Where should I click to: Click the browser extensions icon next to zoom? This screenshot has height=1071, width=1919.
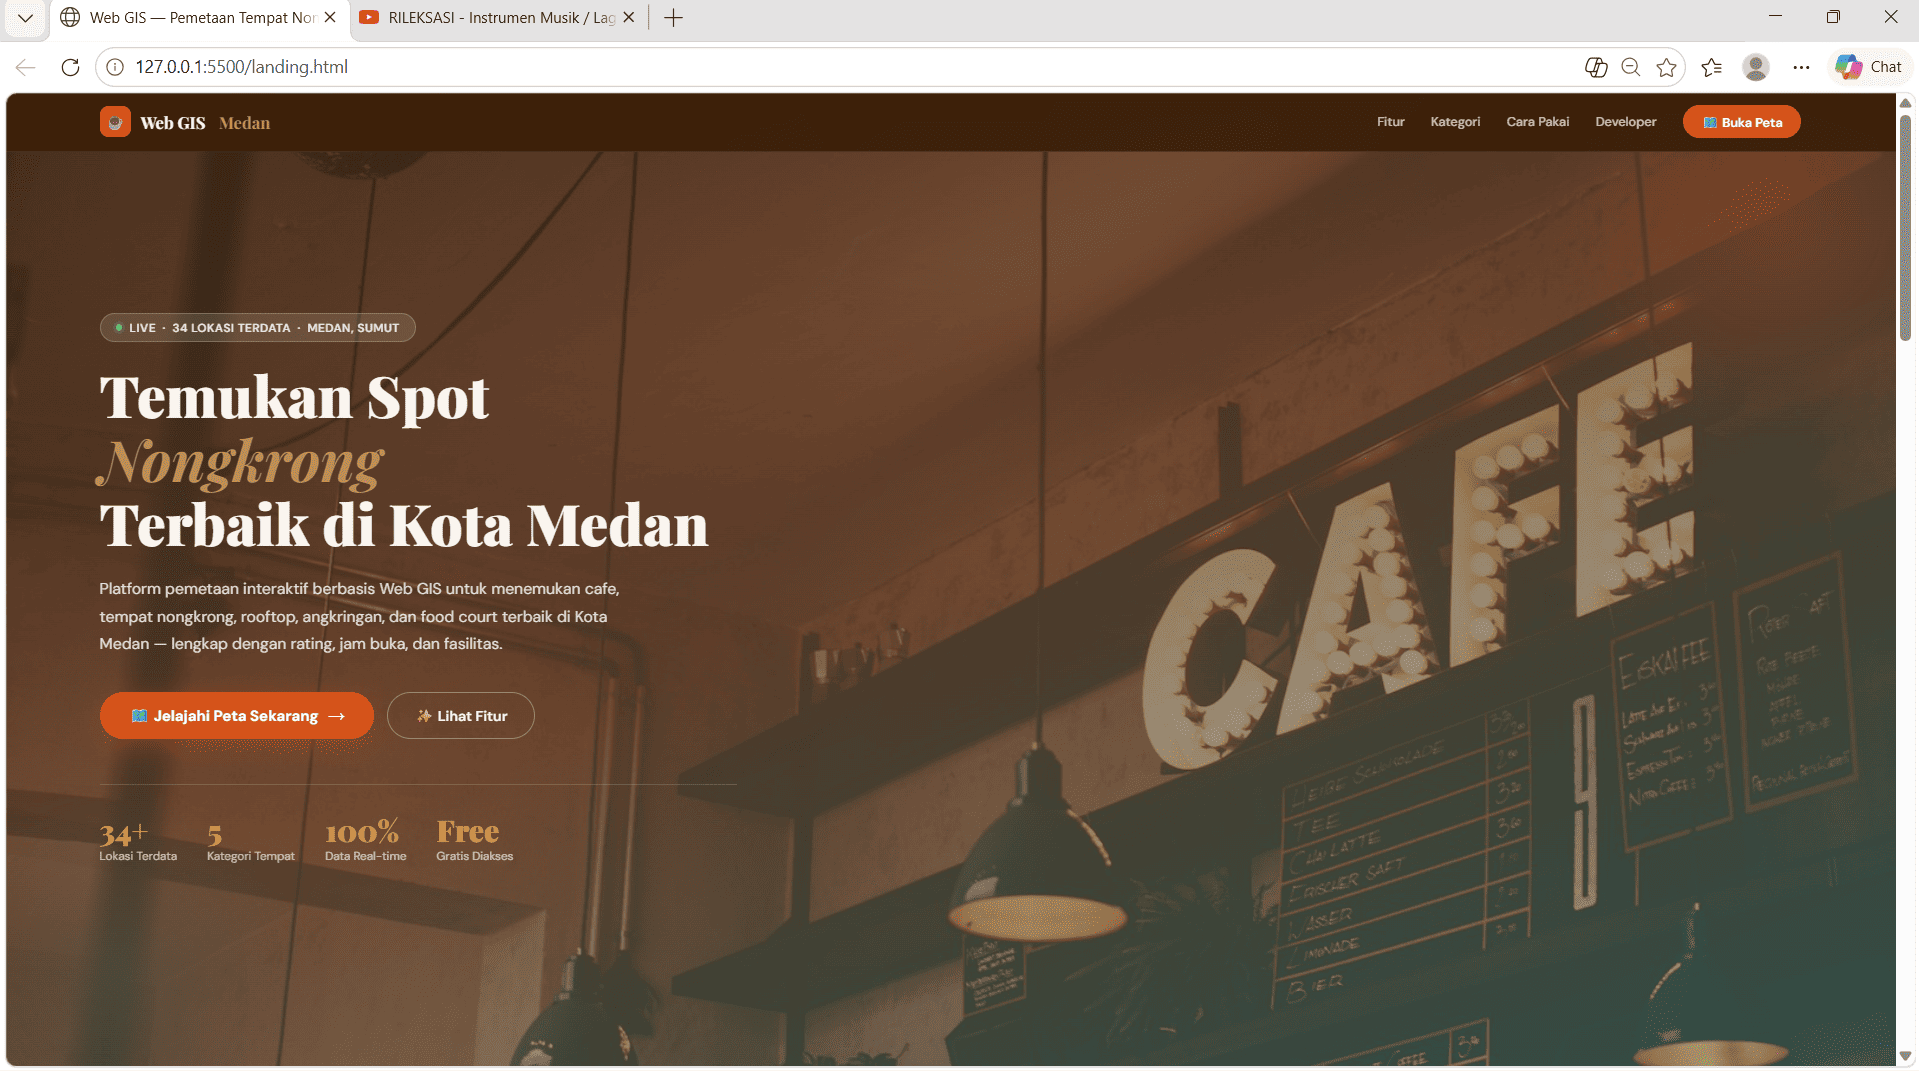[1596, 67]
